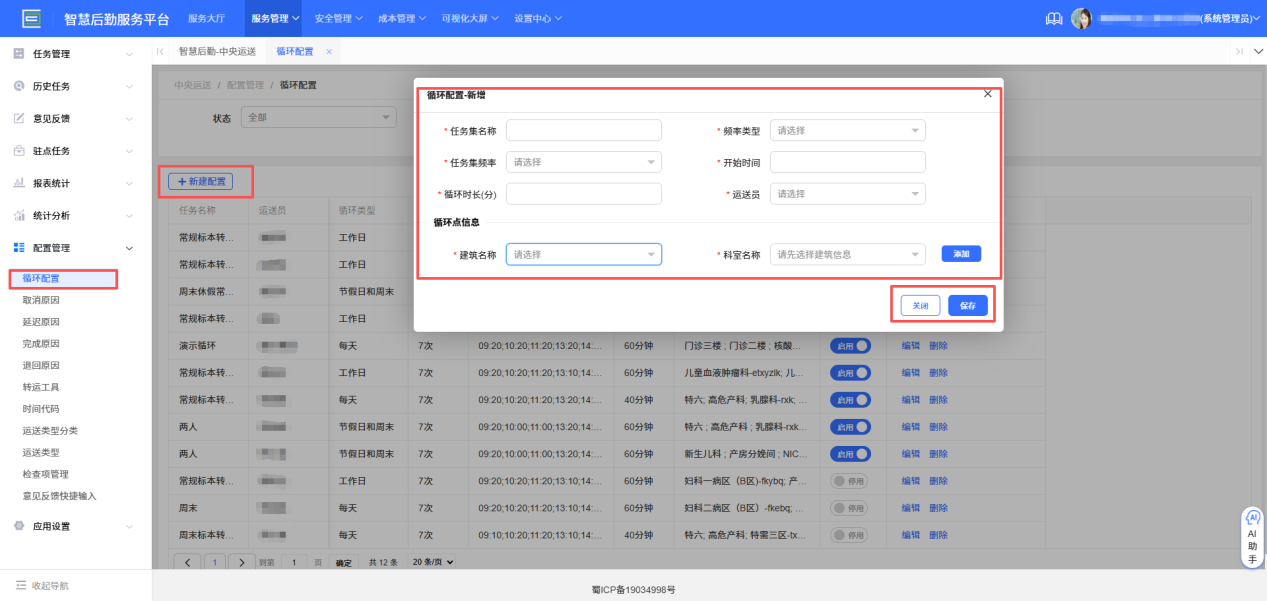Open the AI 助手 assistant
The height and width of the screenshot is (601, 1267).
(x=1251, y=536)
